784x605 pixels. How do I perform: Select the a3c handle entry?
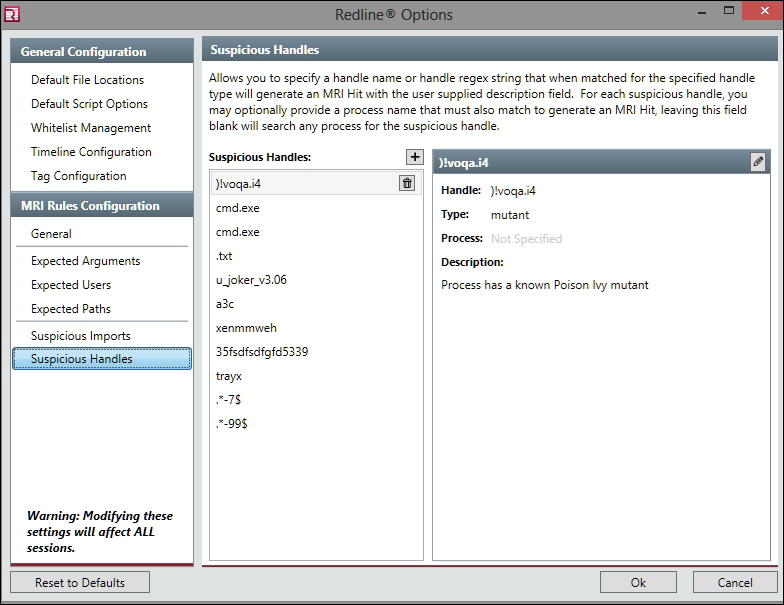pyautogui.click(x=316, y=304)
